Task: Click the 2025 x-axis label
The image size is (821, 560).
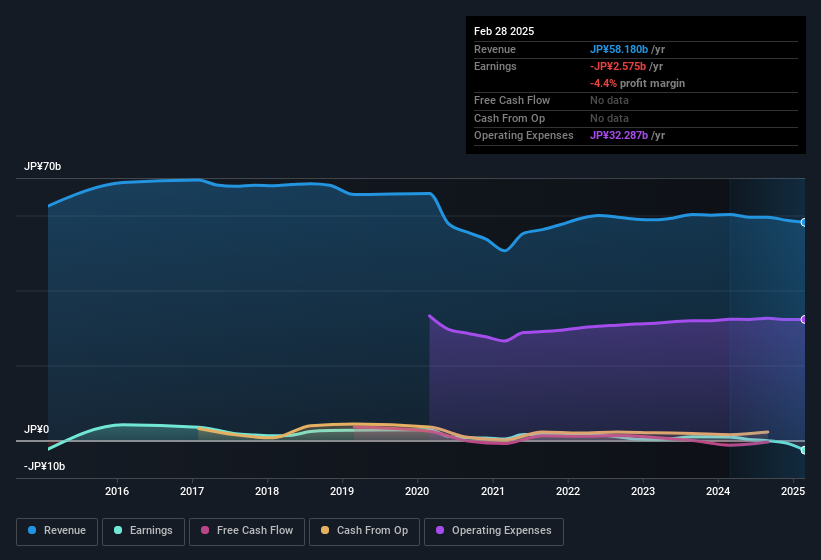Action: [793, 491]
